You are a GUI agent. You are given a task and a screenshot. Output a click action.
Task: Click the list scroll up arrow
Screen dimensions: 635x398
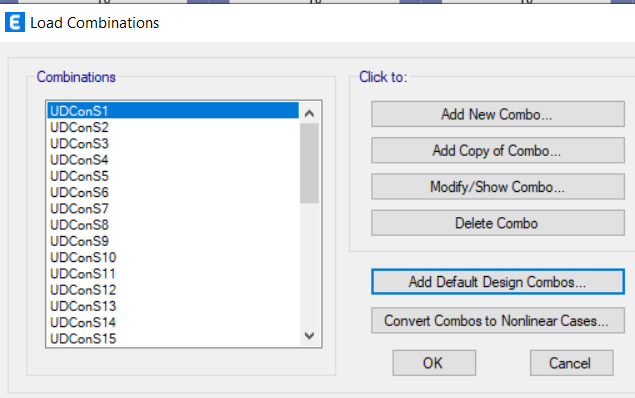point(309,113)
